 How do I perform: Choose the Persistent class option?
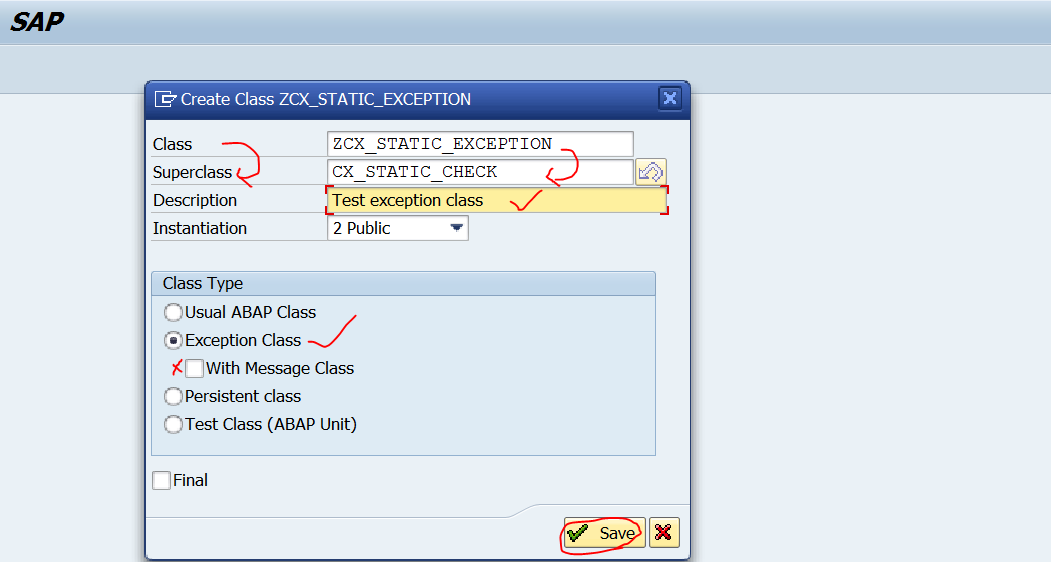click(x=173, y=396)
